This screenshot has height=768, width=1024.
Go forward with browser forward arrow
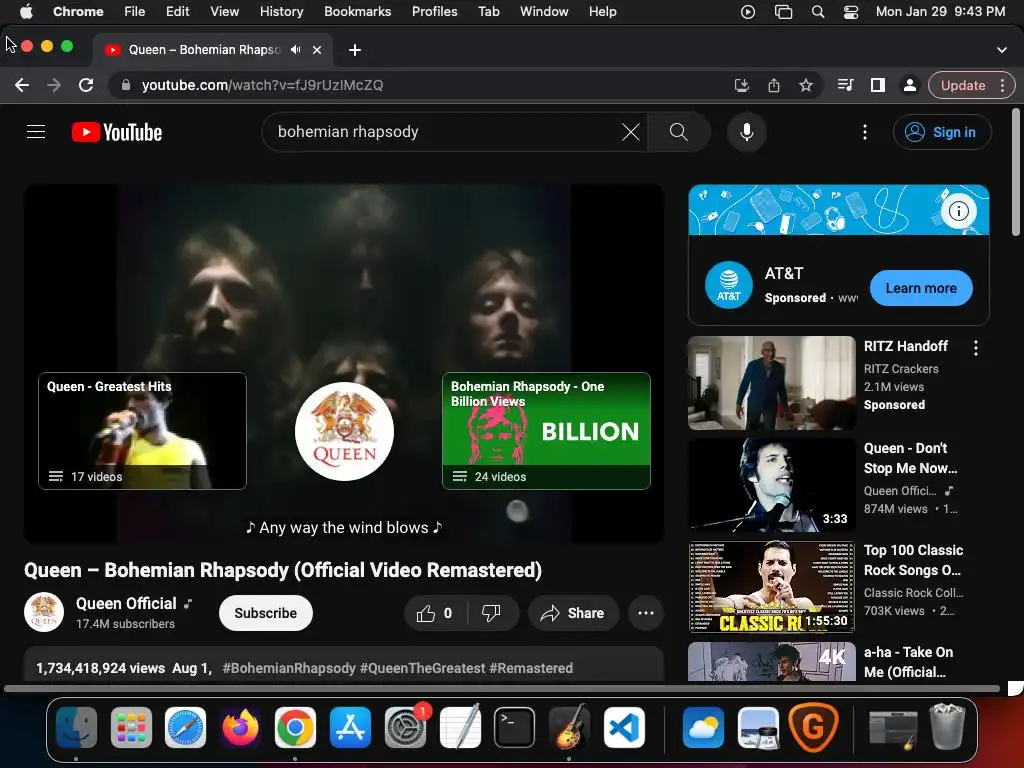(54, 85)
